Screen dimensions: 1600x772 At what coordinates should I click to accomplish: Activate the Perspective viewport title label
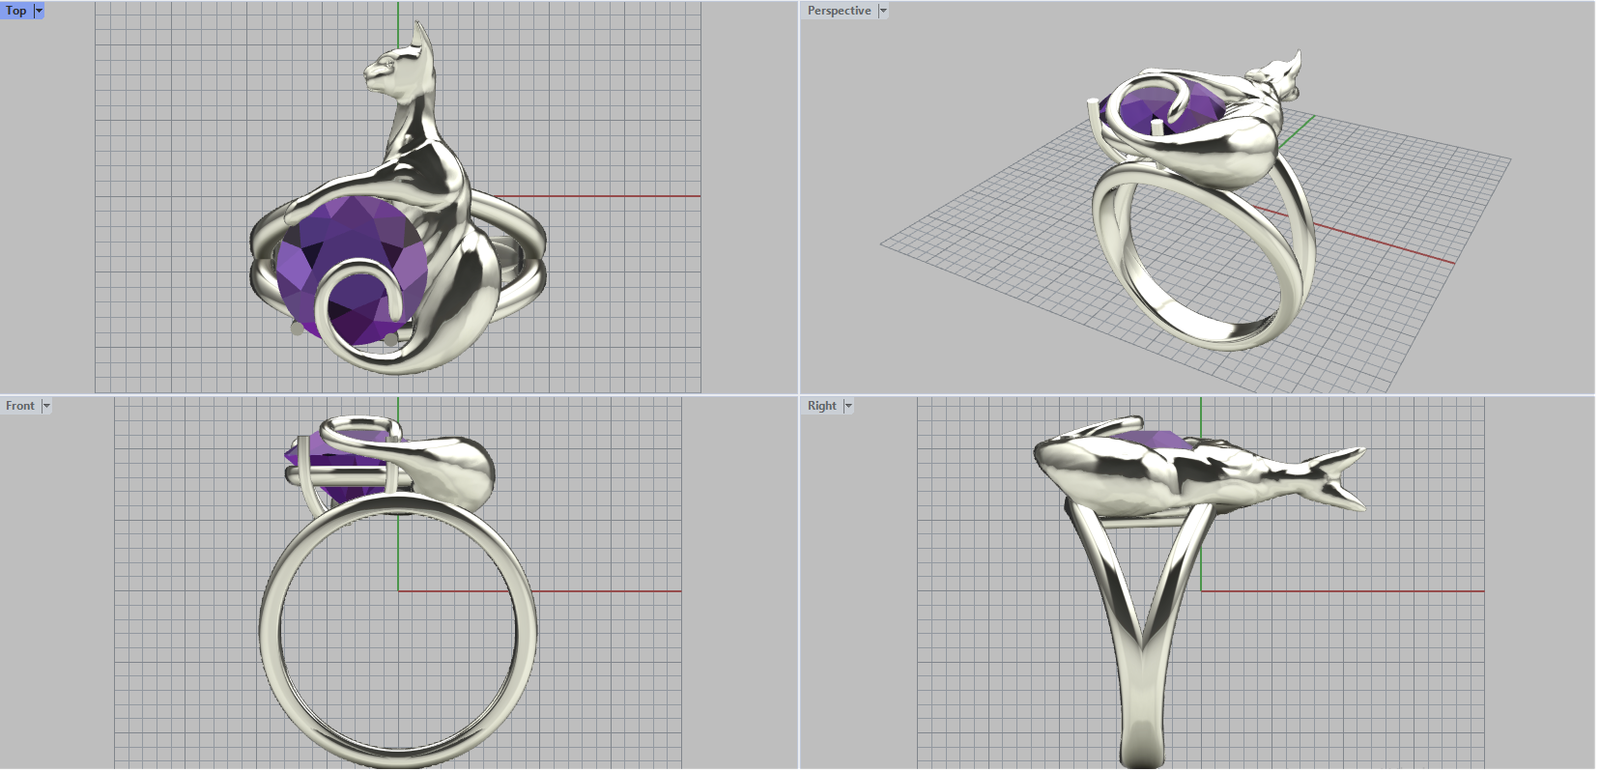tap(838, 11)
